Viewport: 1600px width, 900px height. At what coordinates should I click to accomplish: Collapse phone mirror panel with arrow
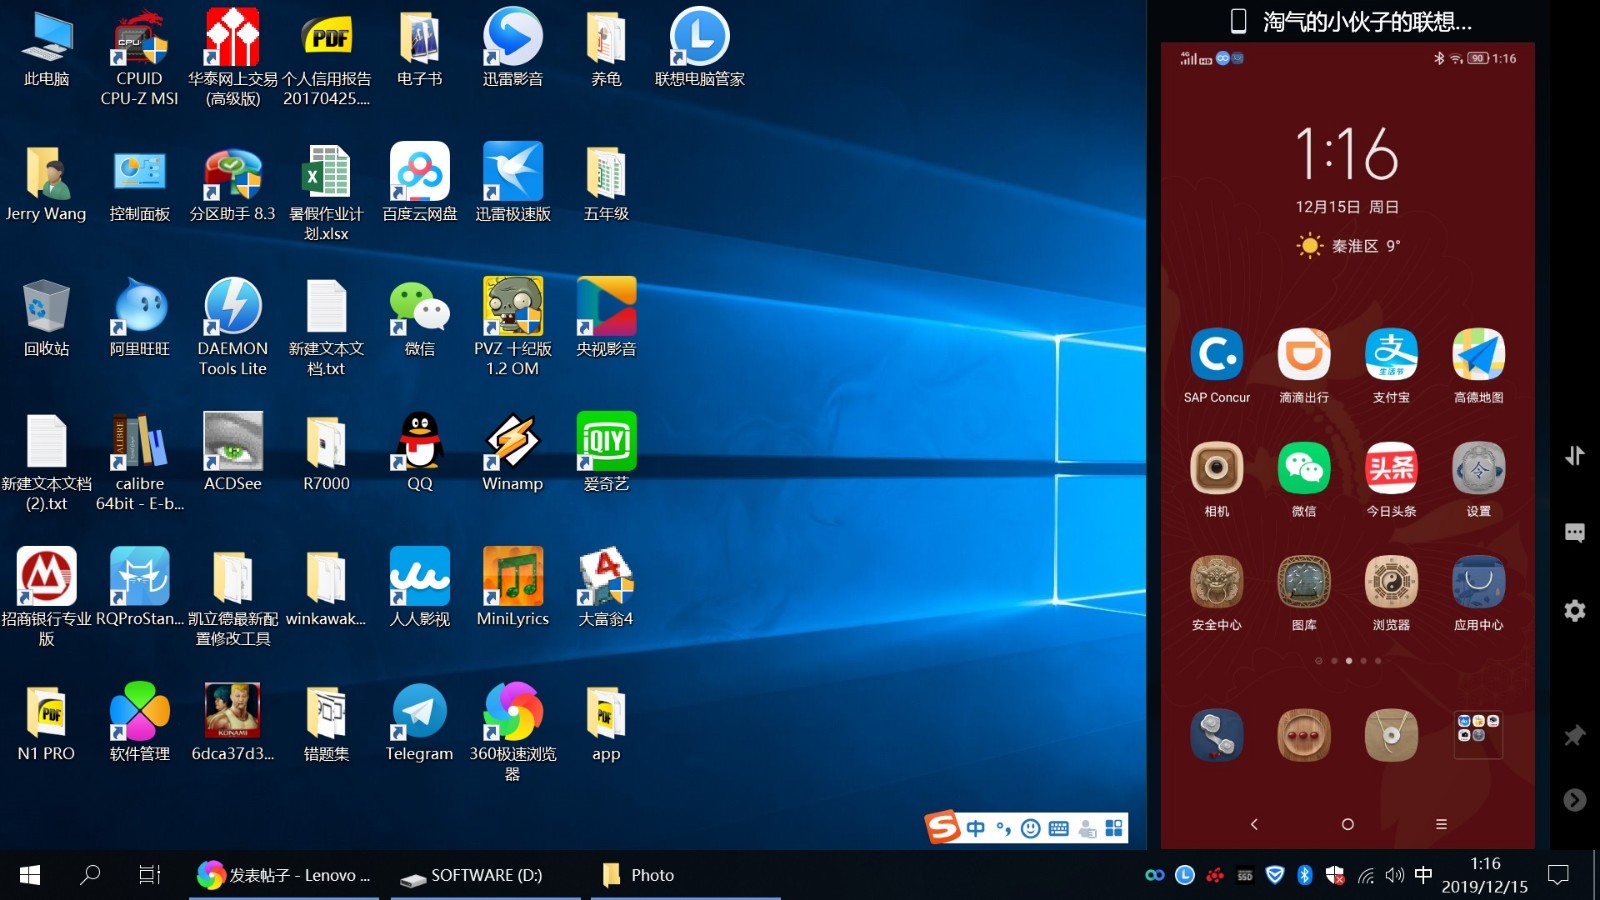tap(1575, 800)
